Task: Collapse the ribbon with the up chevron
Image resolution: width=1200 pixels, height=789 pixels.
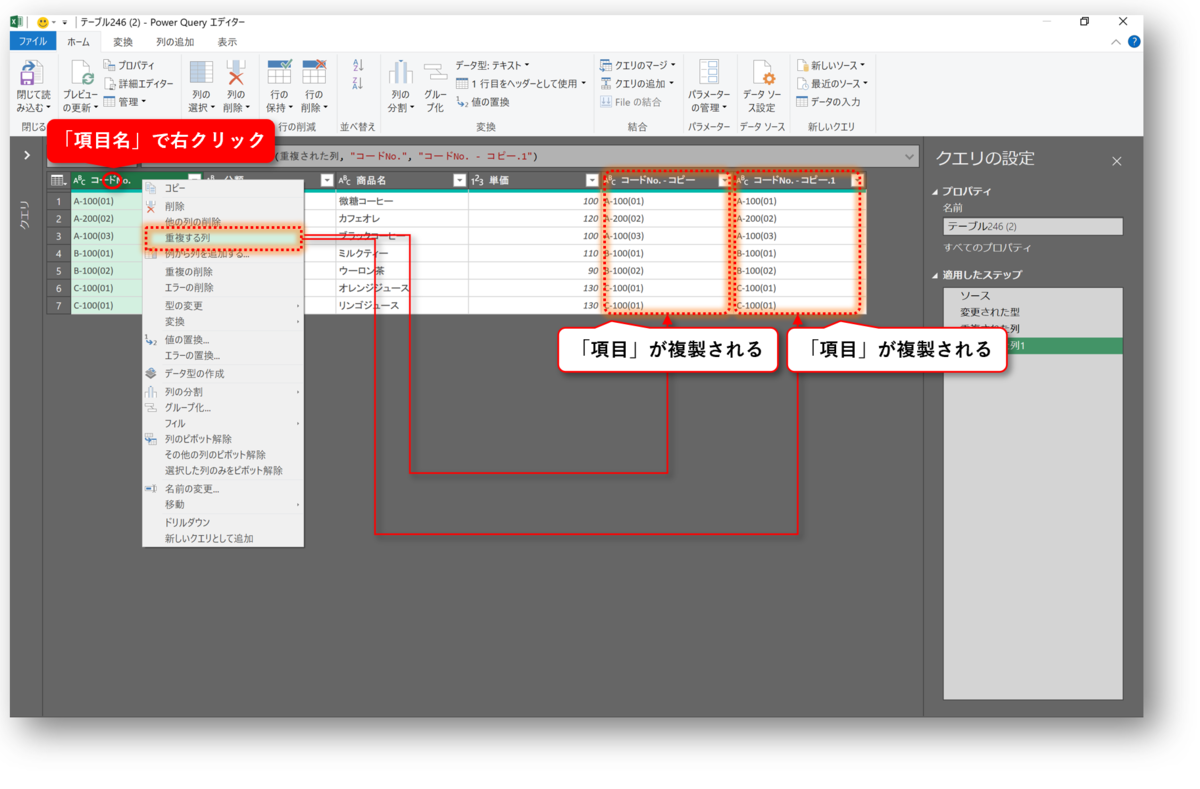Action: [1116, 42]
